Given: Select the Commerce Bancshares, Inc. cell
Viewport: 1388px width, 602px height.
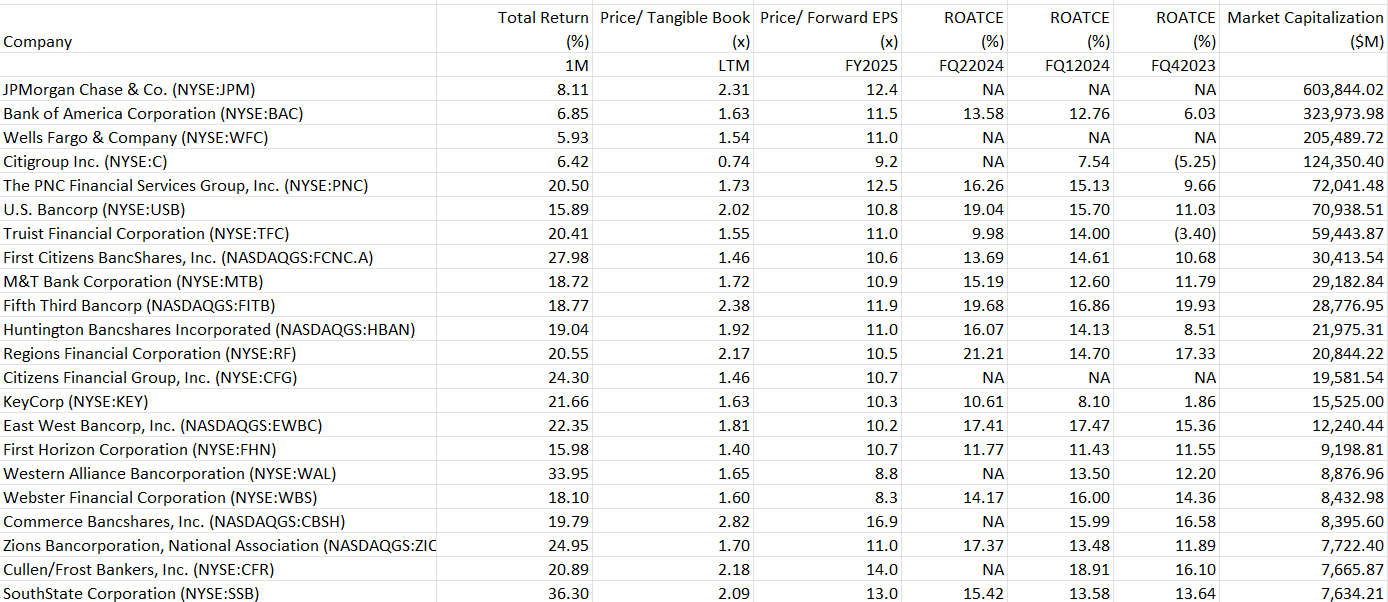Looking at the screenshot, I should click(x=218, y=521).
